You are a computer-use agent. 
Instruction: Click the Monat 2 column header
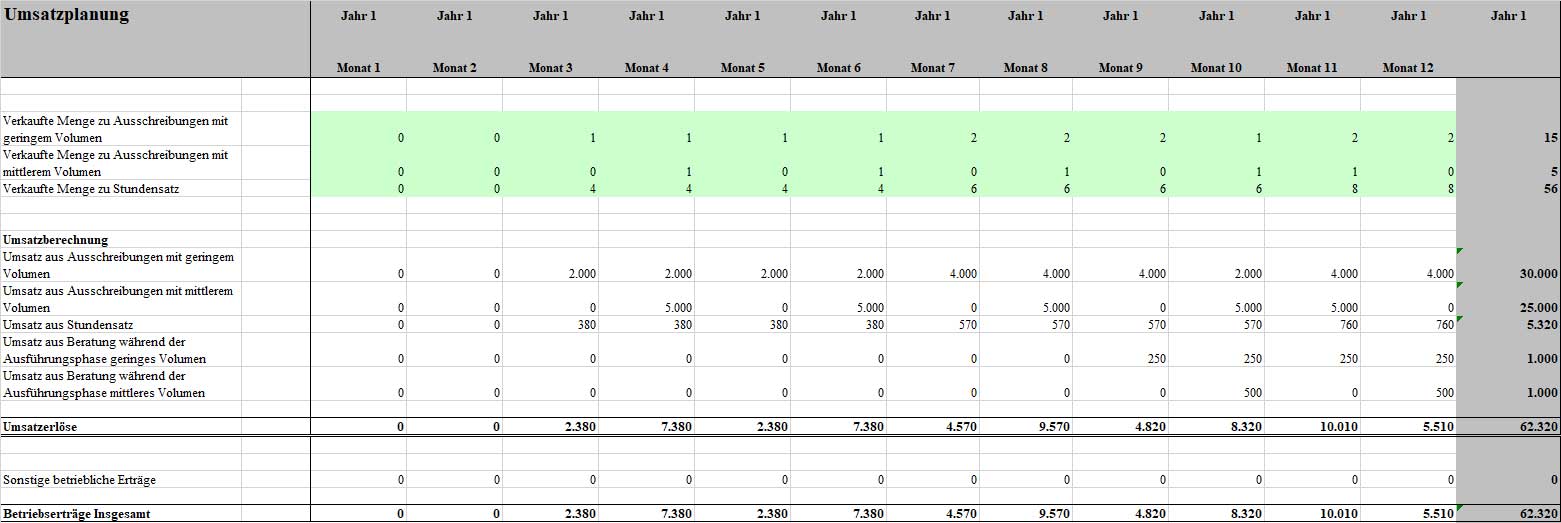[x=454, y=68]
